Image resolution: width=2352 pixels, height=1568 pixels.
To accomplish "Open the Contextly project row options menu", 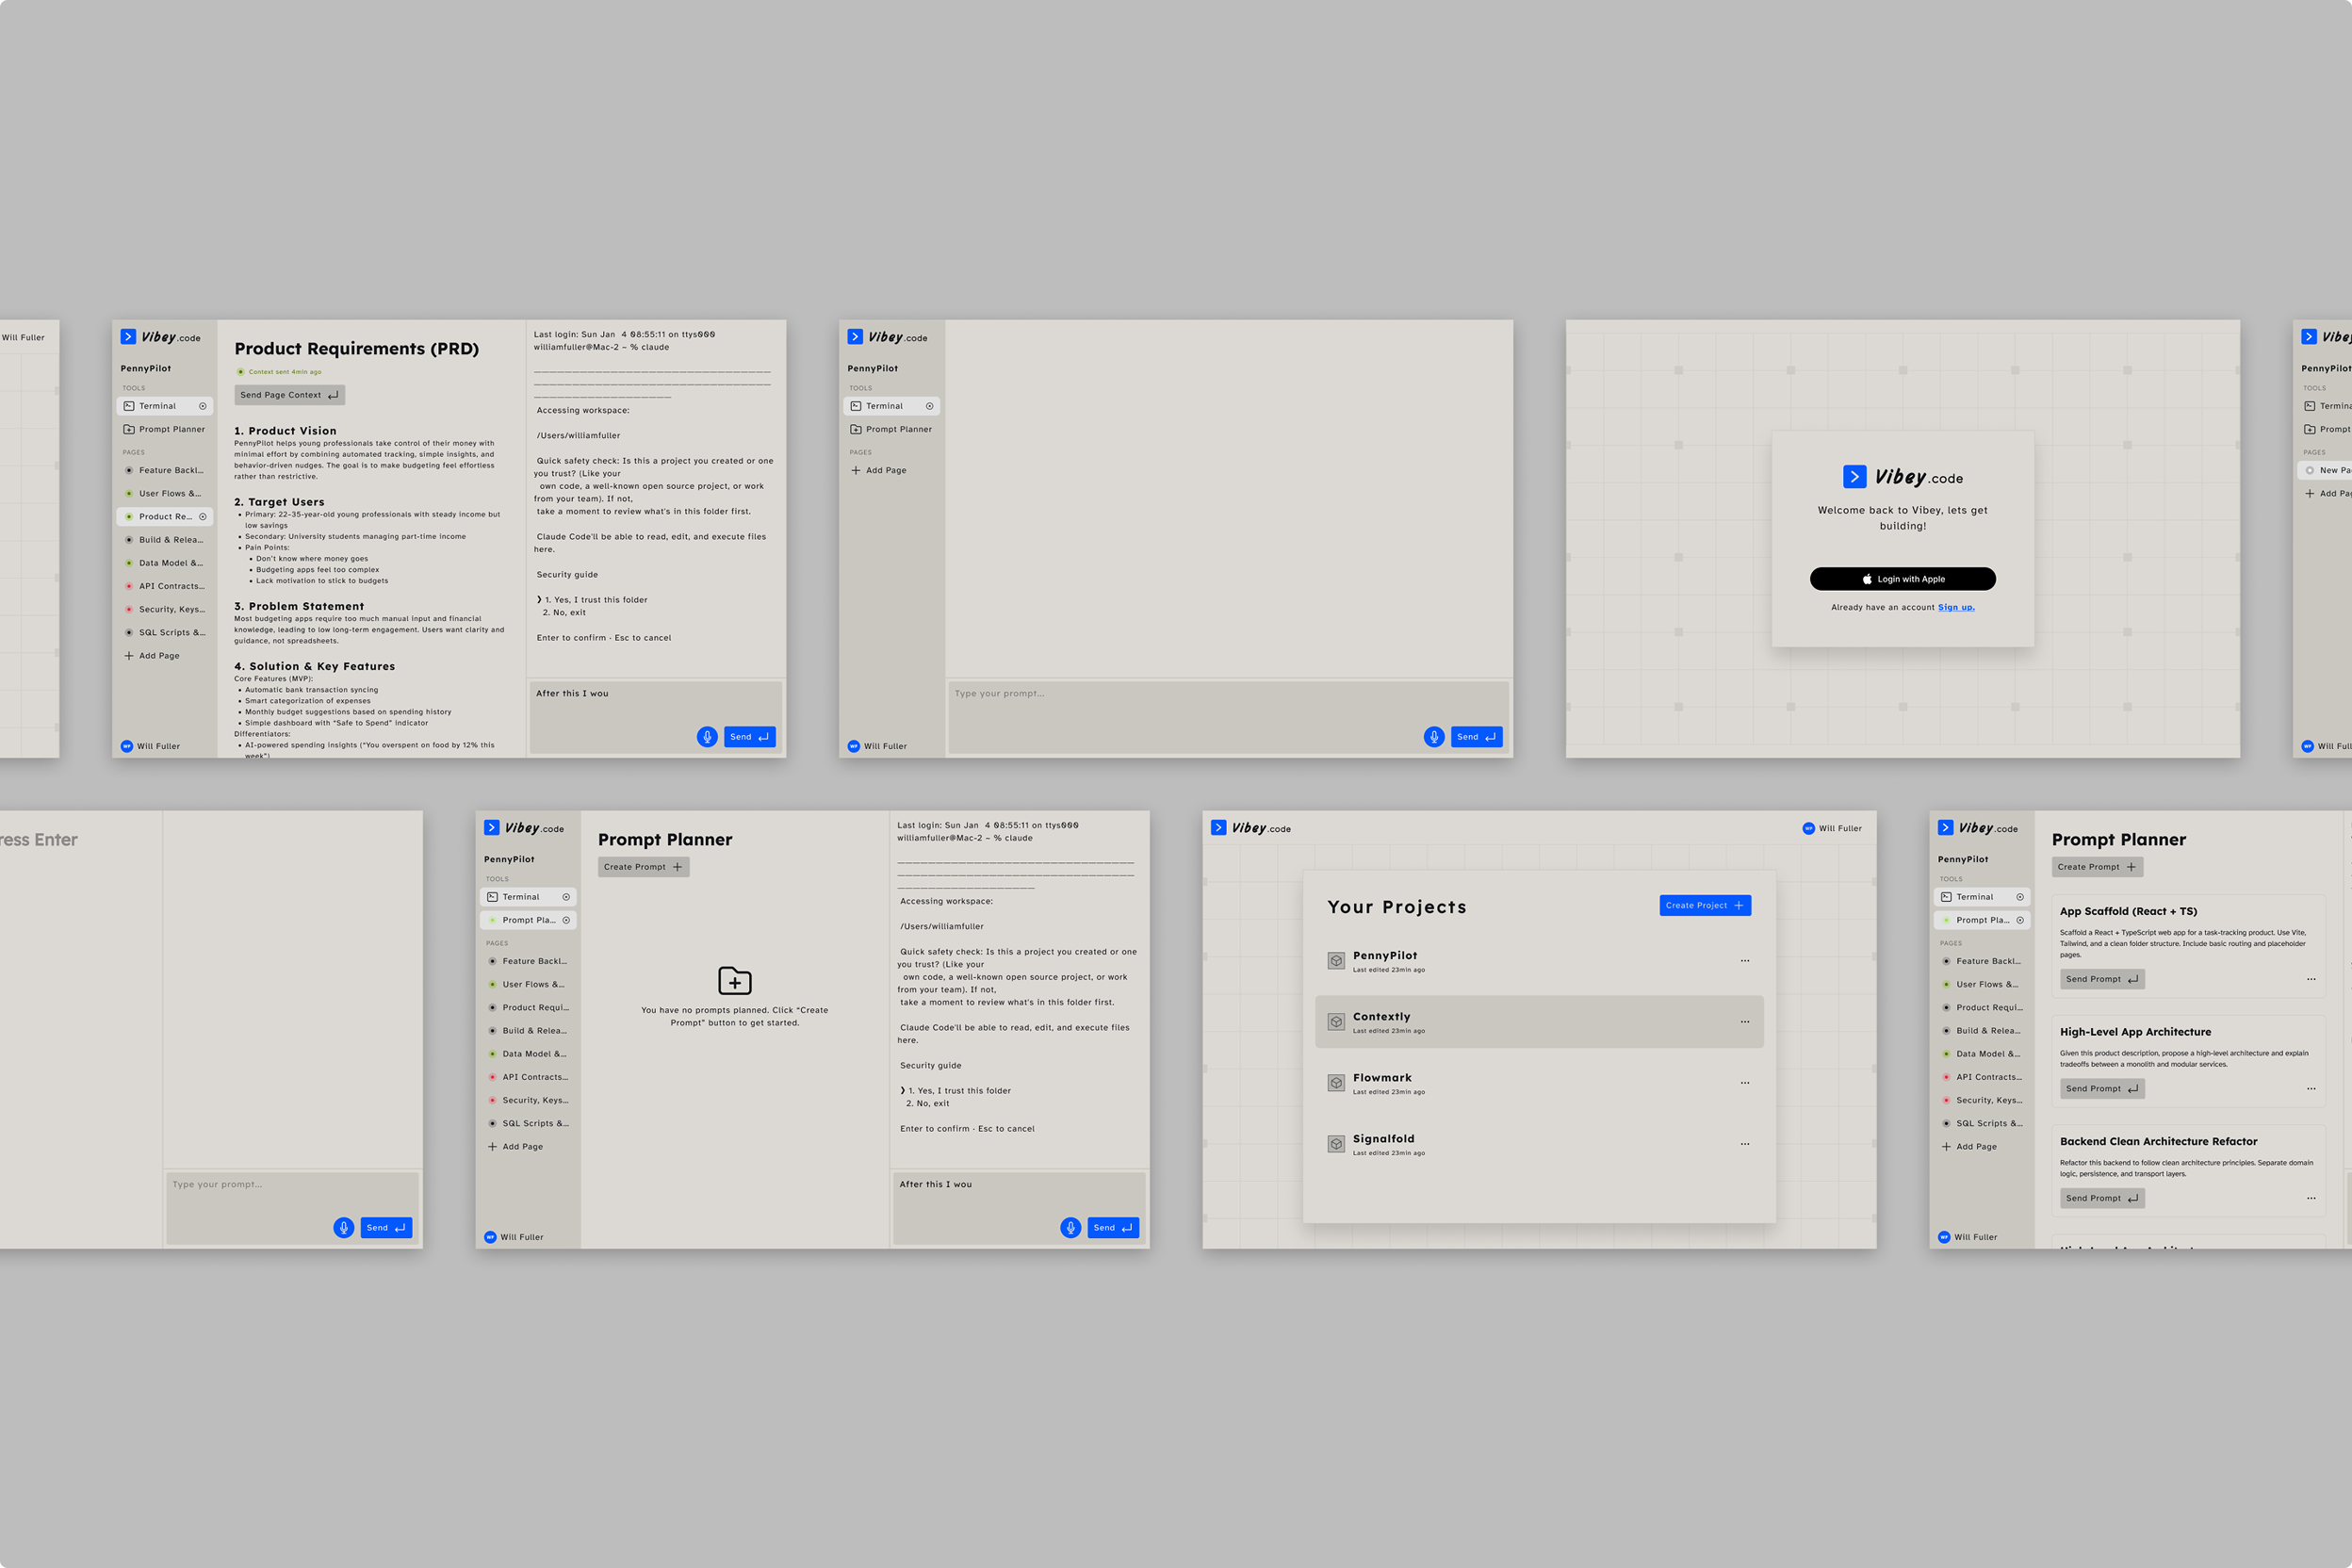I will click(1744, 1022).
